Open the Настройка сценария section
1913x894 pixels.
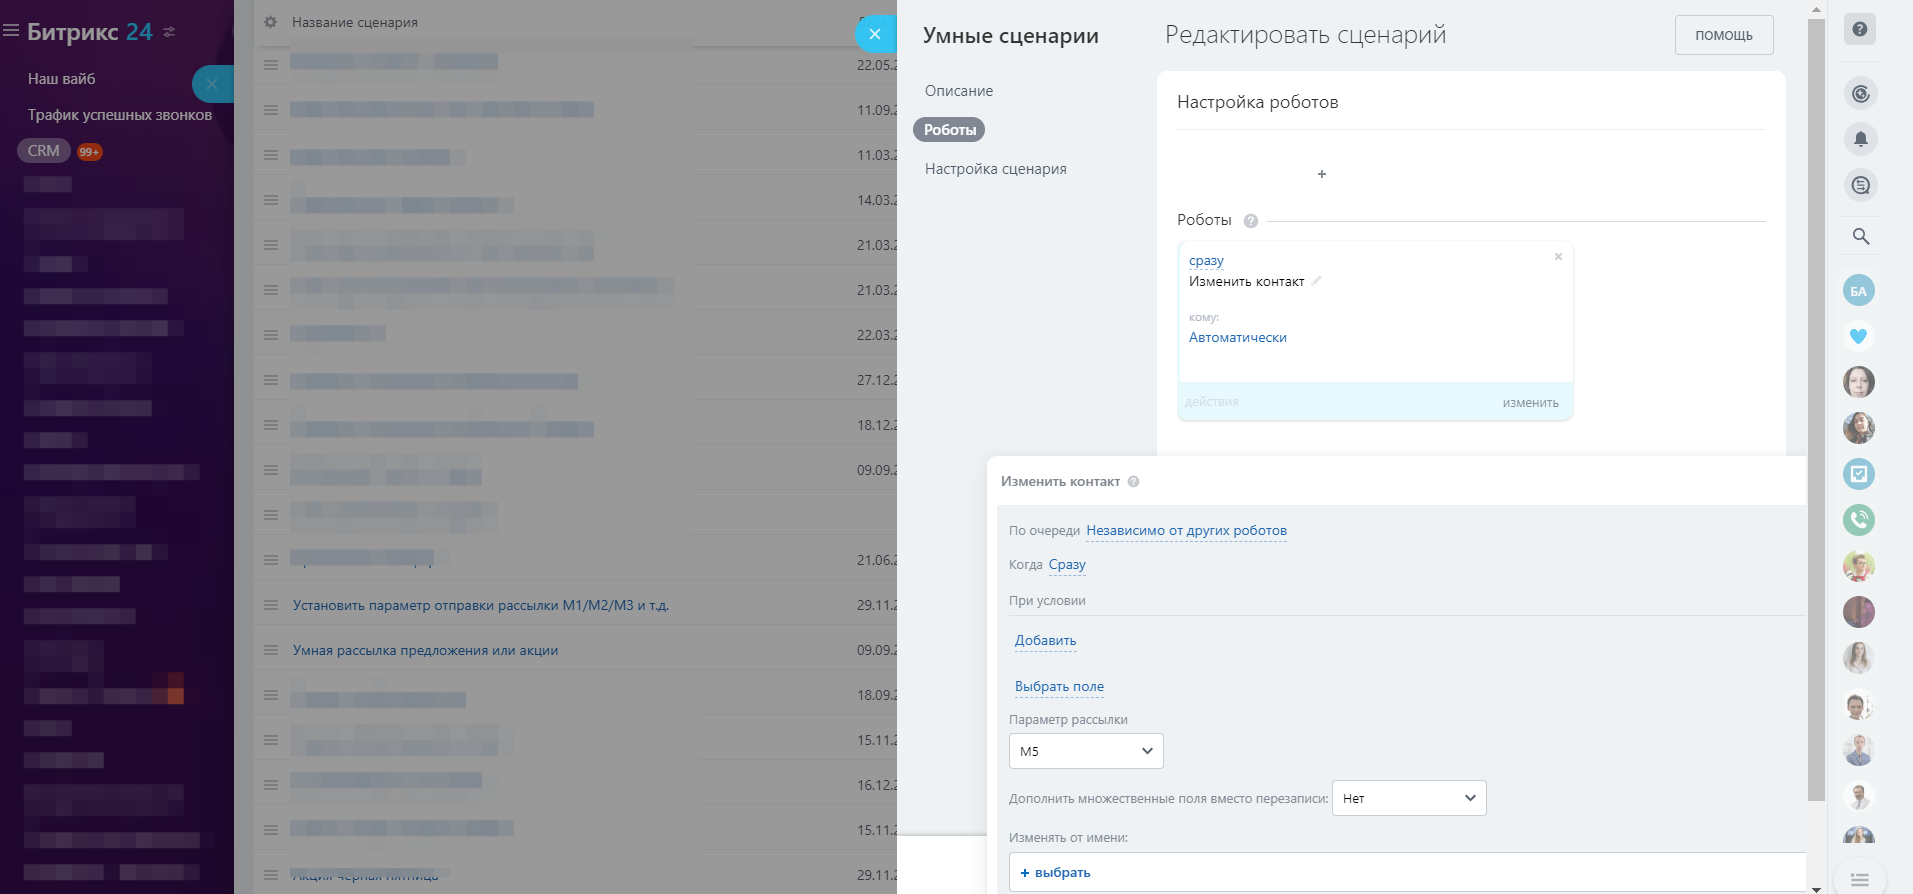coord(995,169)
